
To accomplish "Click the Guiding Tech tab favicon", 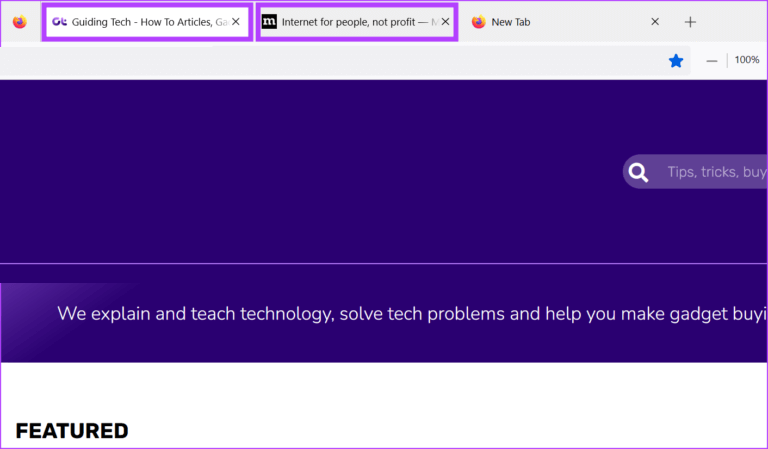I will pyautogui.click(x=59, y=22).
